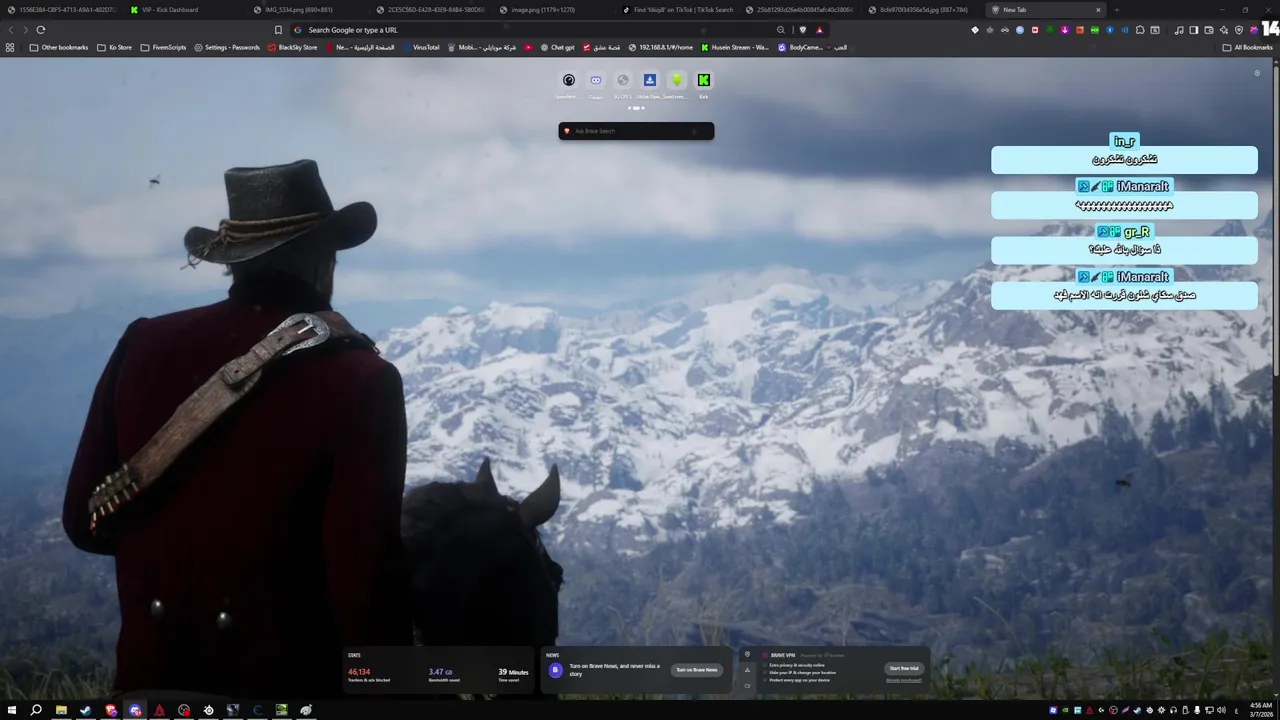The image size is (1280, 720).
Task: Open the Ko Store bookmarks folder
Action: tap(114, 47)
